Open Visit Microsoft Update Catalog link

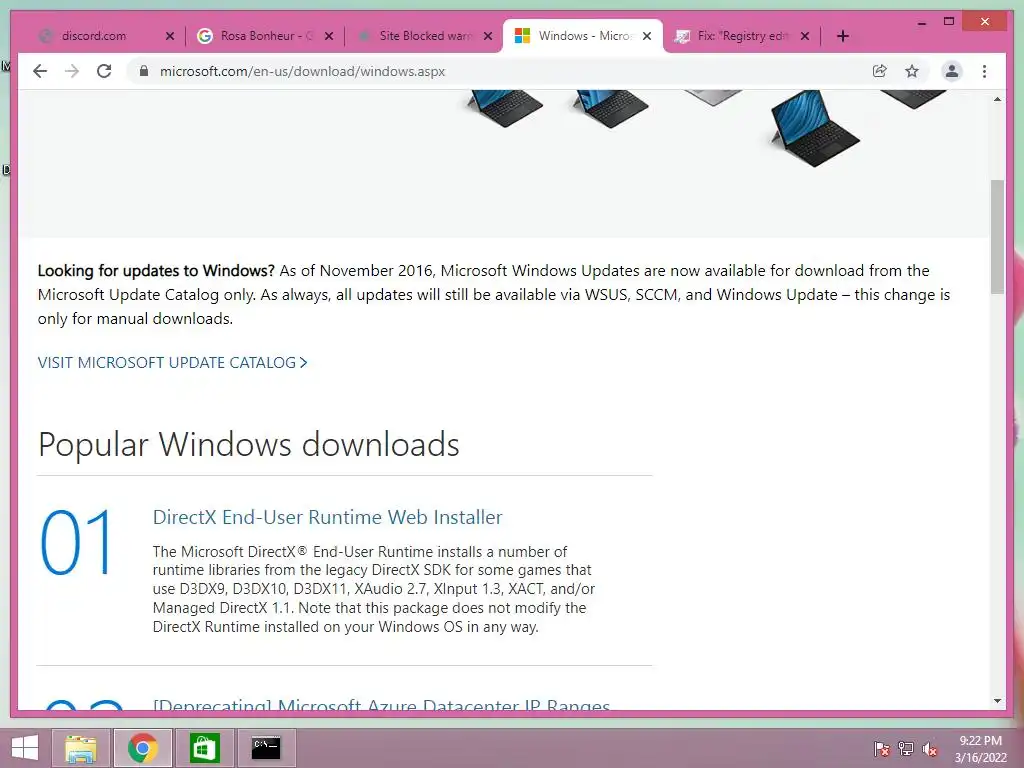[x=172, y=362]
